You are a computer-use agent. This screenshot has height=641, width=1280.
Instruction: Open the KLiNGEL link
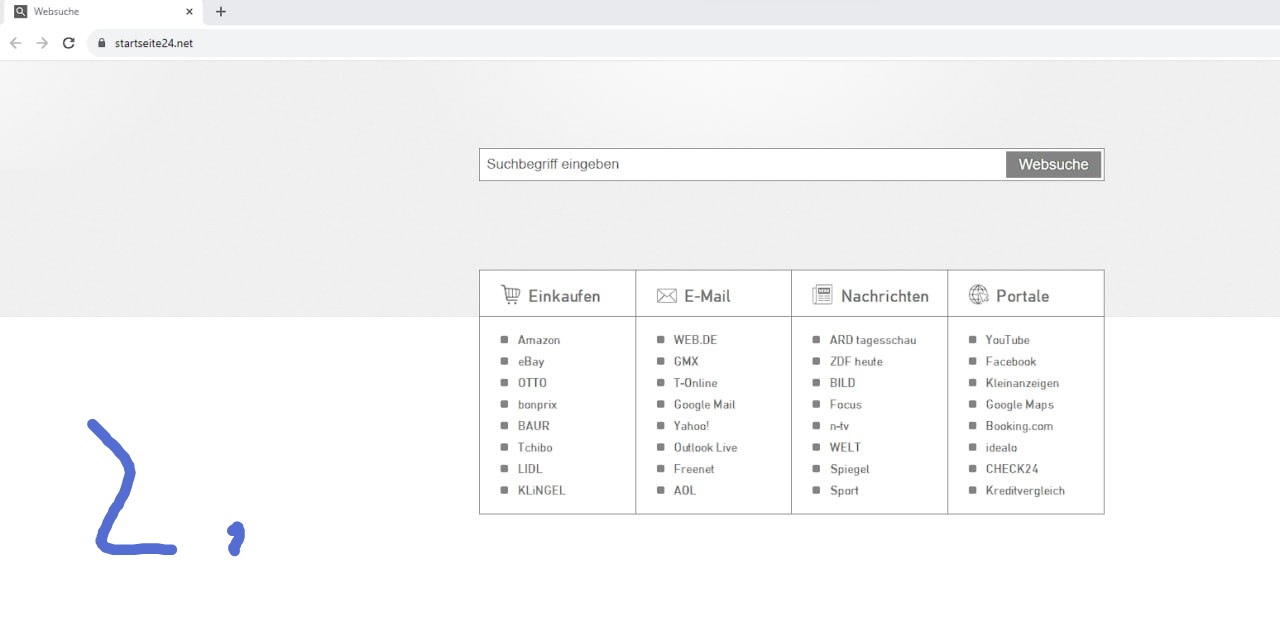coord(541,491)
